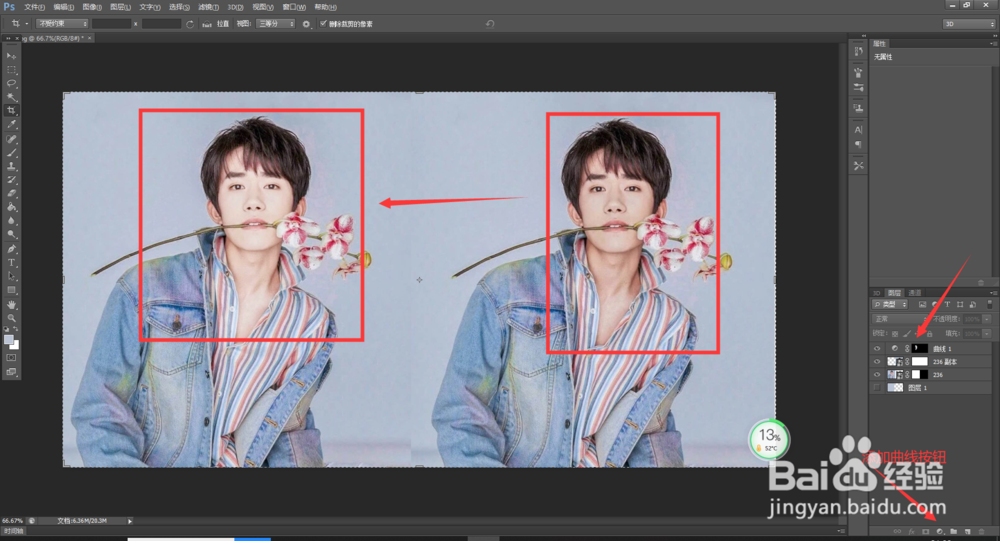Select the Paint Bucket tool
1000x541 pixels.
[11, 207]
